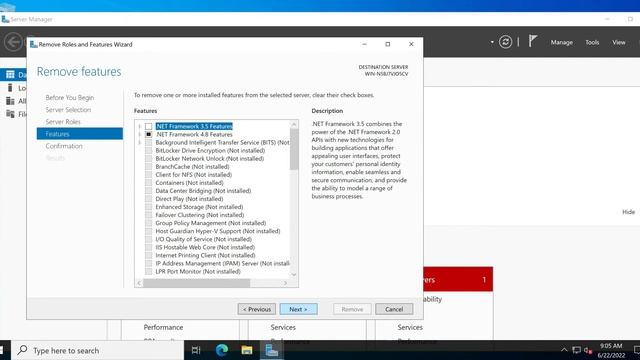Open the View menu
This screenshot has height=360, width=640.
618,42
